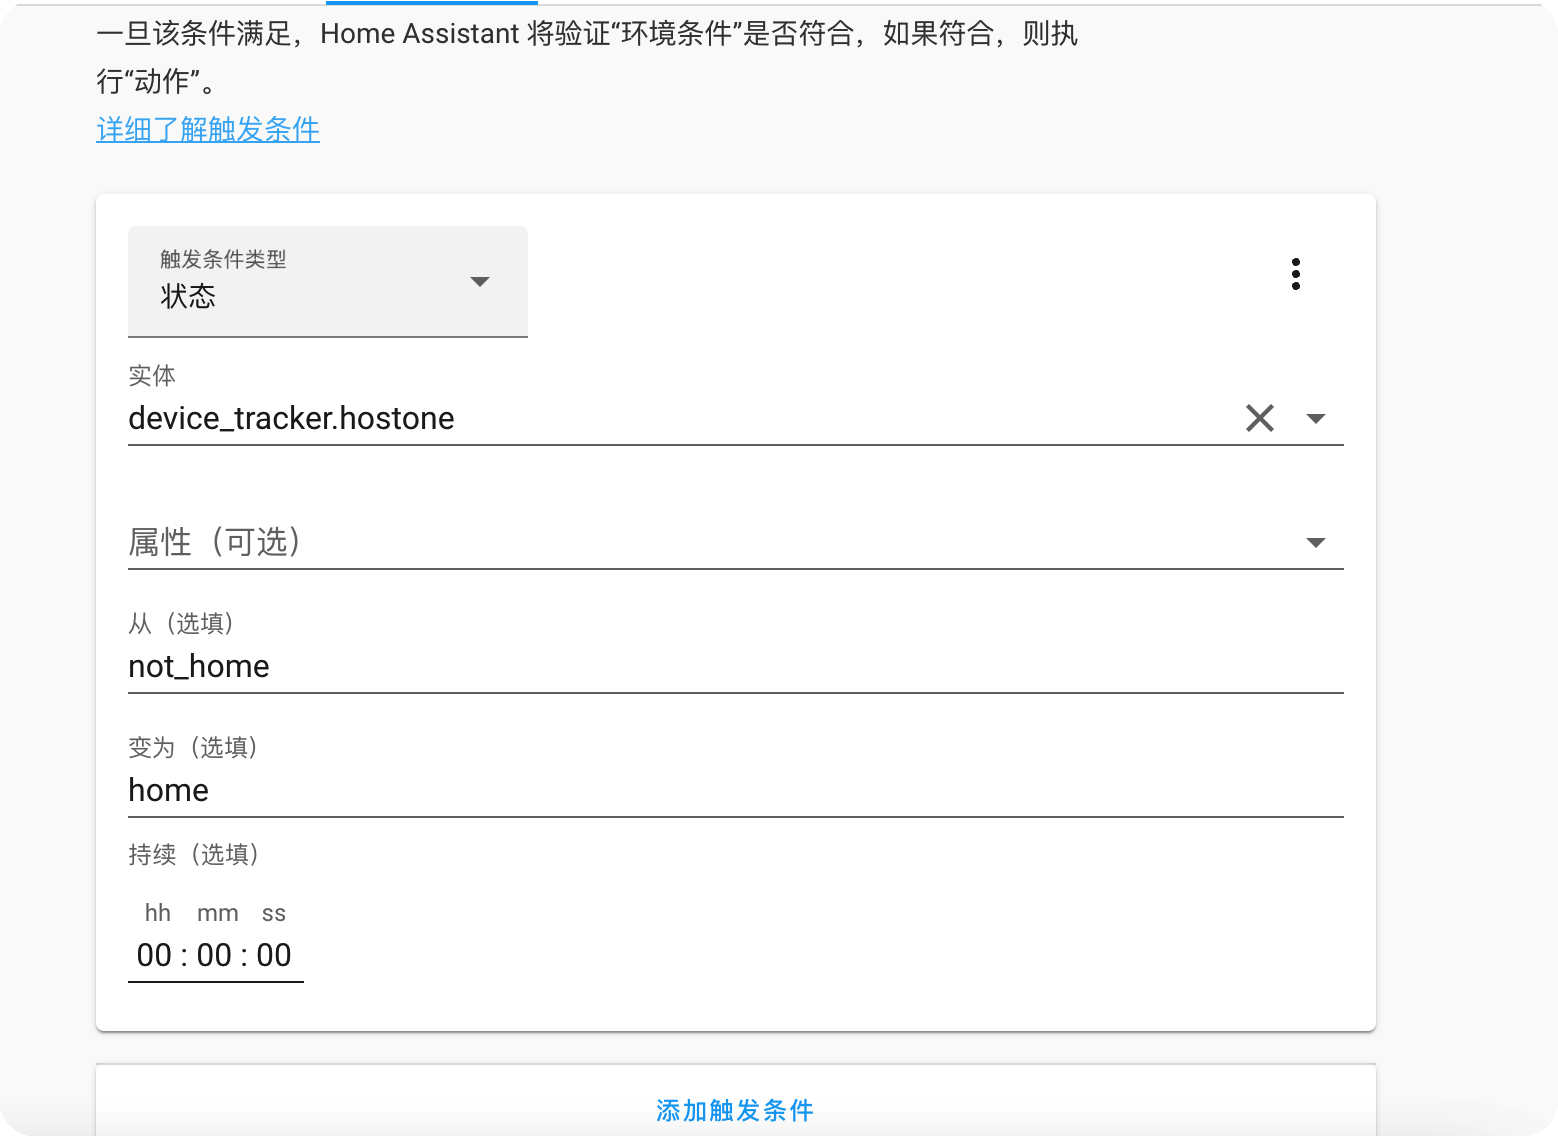Select the seconds value under ss
The height and width of the screenshot is (1136, 1558).
click(x=274, y=955)
